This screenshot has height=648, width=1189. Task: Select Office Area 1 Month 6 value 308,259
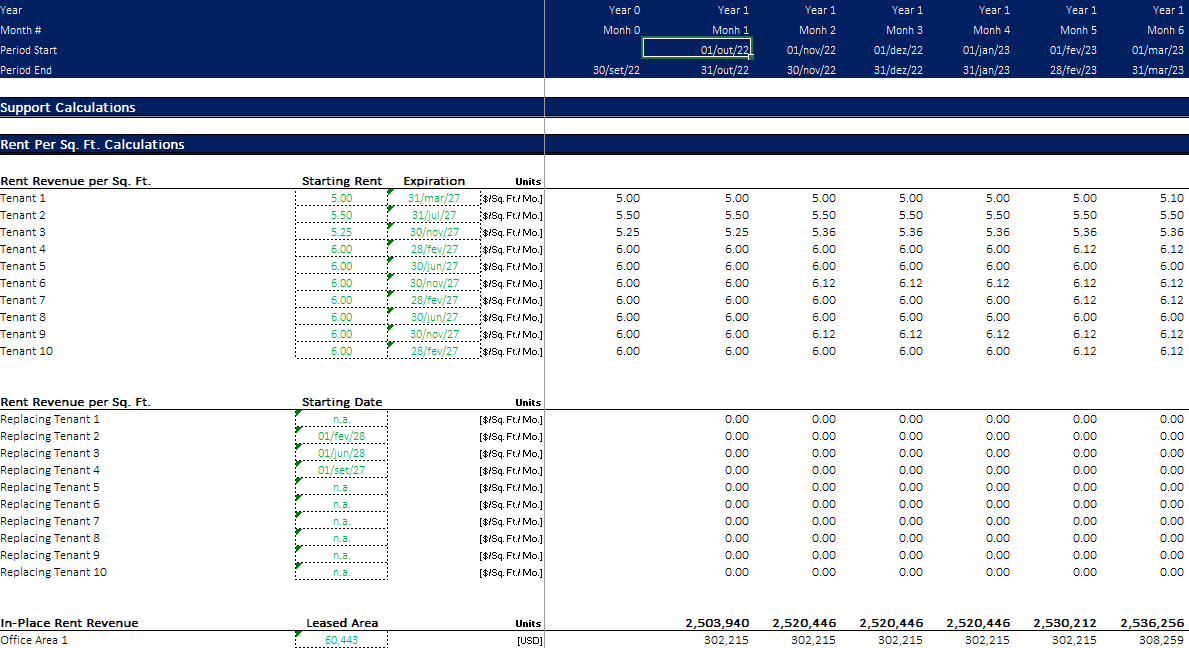[x=1162, y=640]
